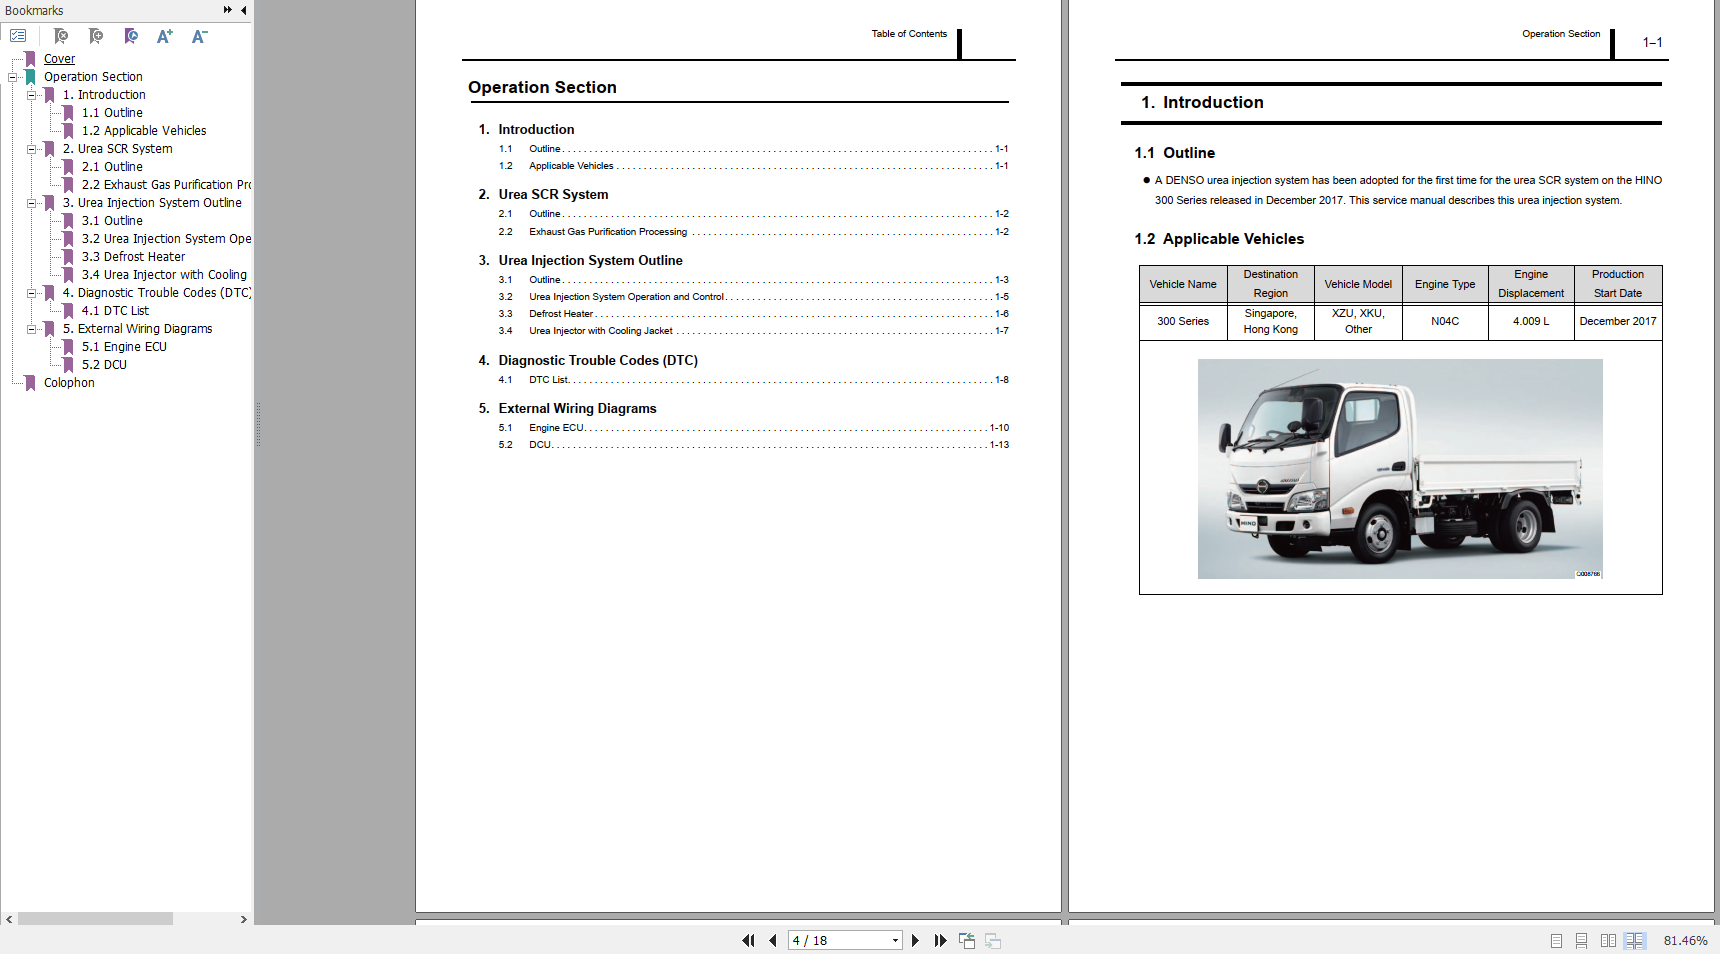Go to the previous page
This screenshot has height=954, width=1720.
(x=773, y=940)
